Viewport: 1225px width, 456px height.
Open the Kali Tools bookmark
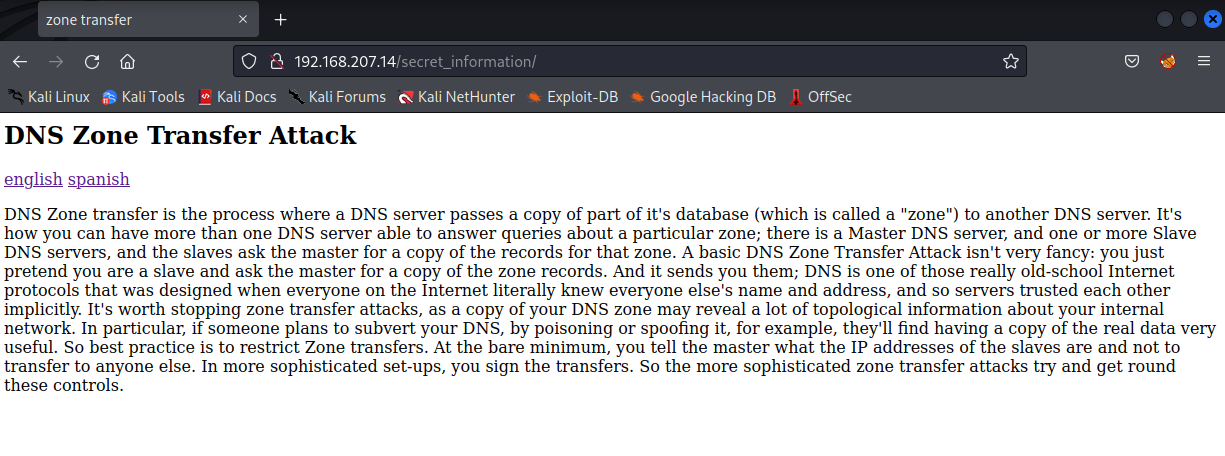[x=143, y=97]
